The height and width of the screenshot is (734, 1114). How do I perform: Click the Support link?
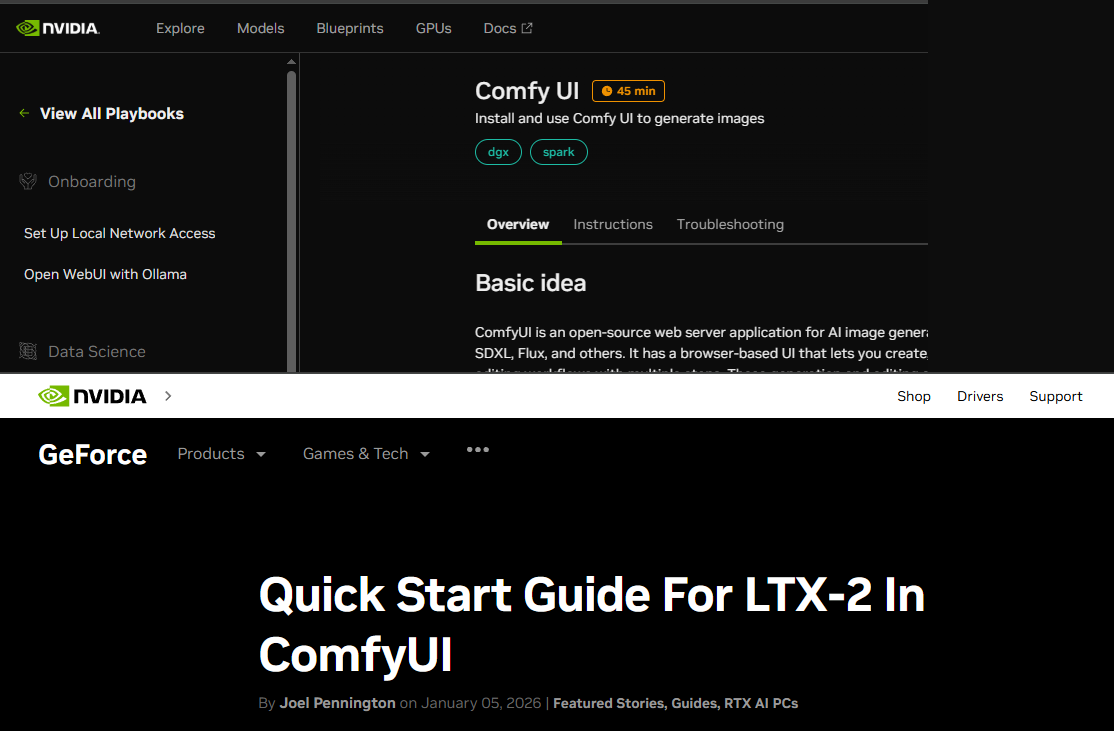pyautogui.click(x=1056, y=396)
